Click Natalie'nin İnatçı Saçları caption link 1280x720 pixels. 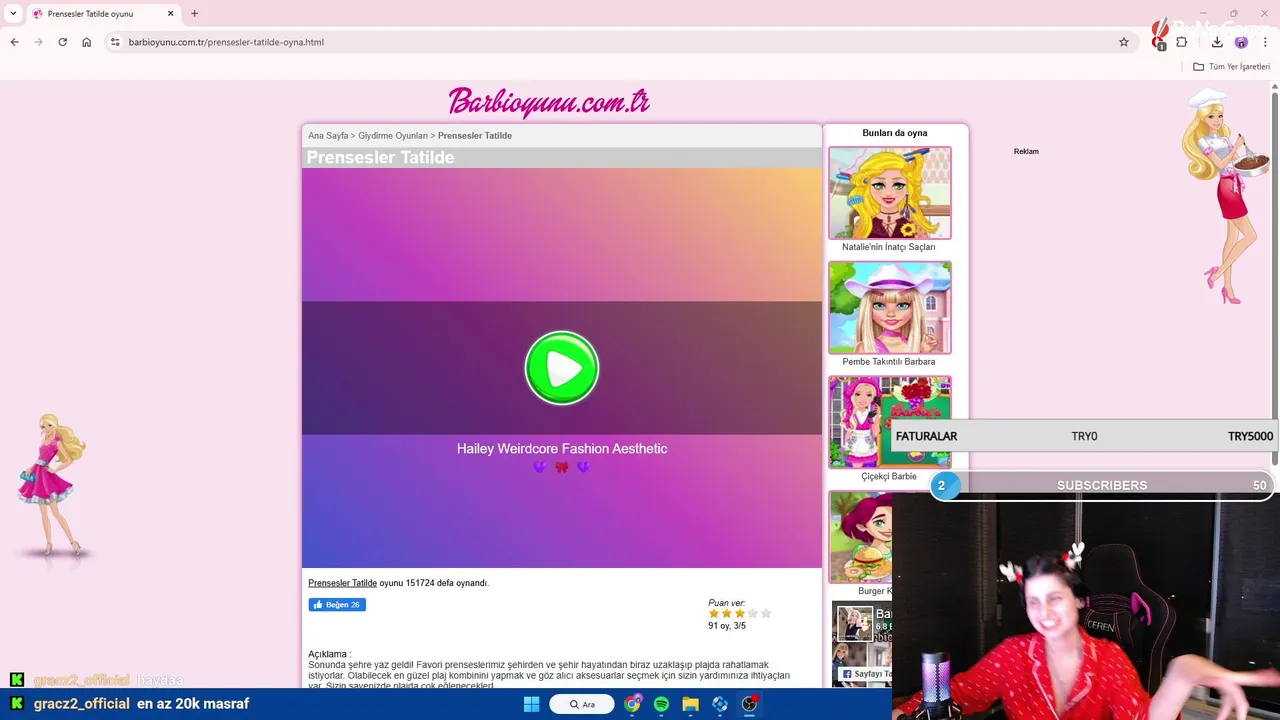coord(889,247)
